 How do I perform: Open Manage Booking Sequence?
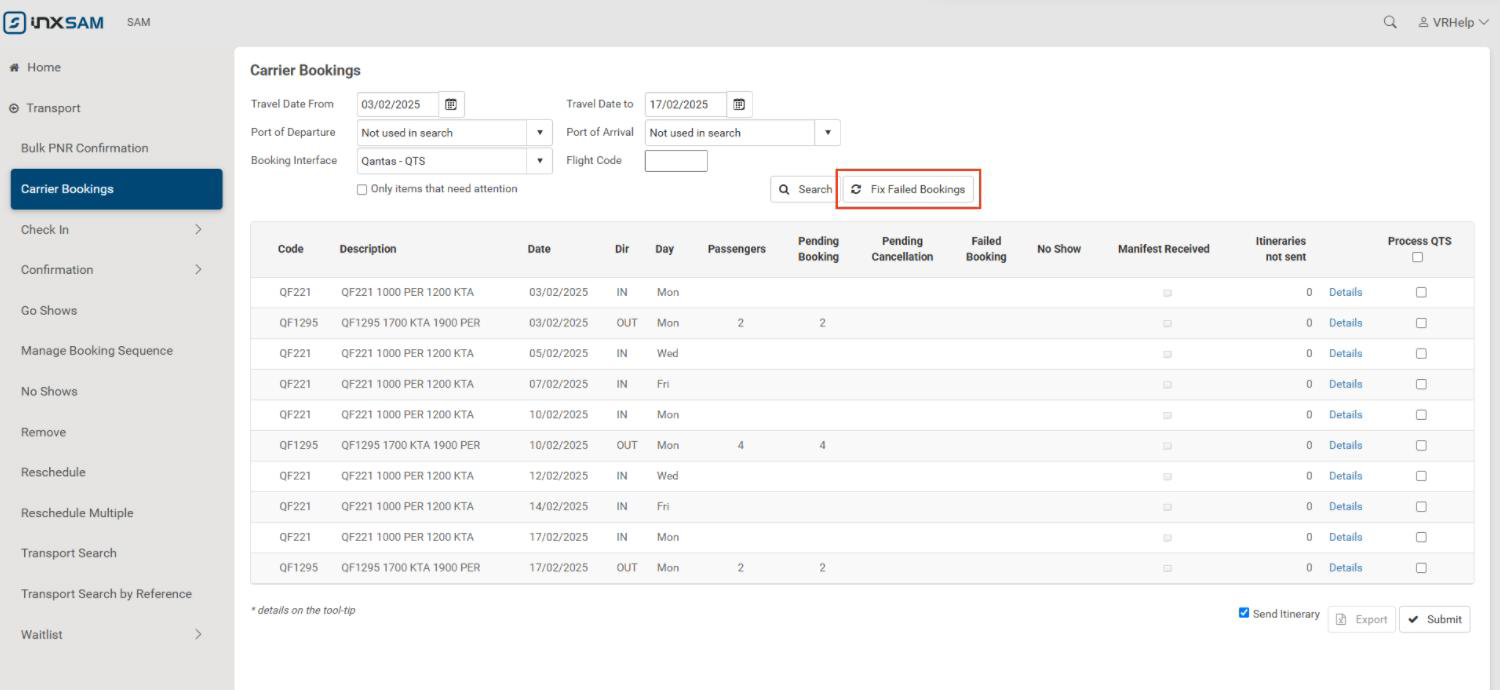(97, 350)
